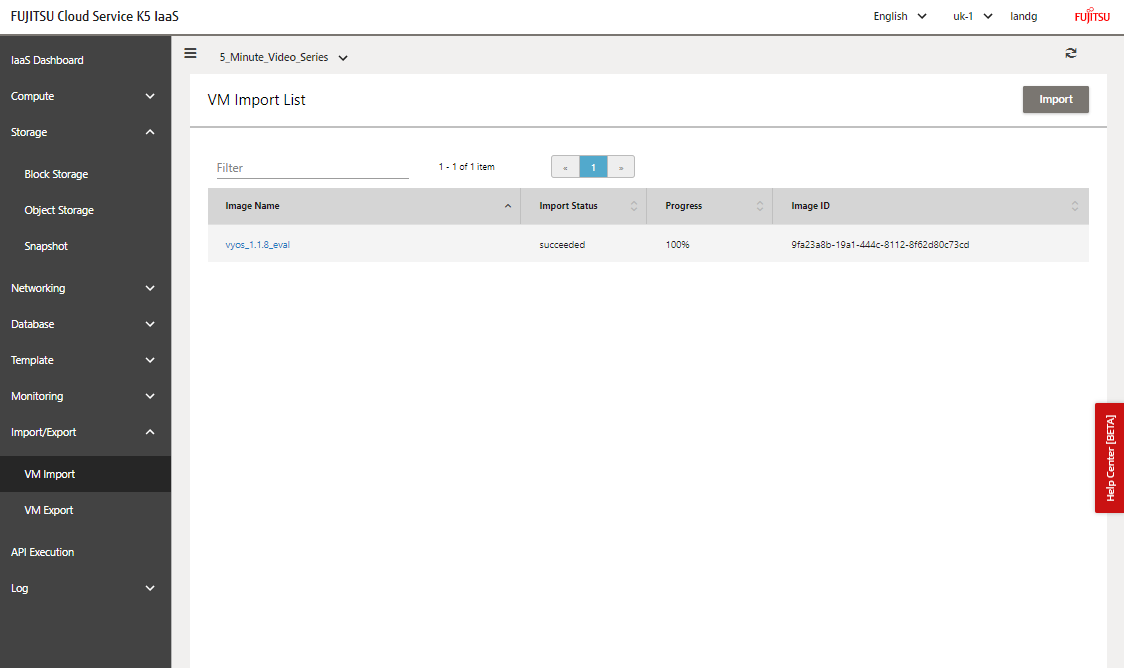This screenshot has width=1124, height=668.
Task: Open the vyos_1.1.8_eval image link
Action: click(x=257, y=244)
